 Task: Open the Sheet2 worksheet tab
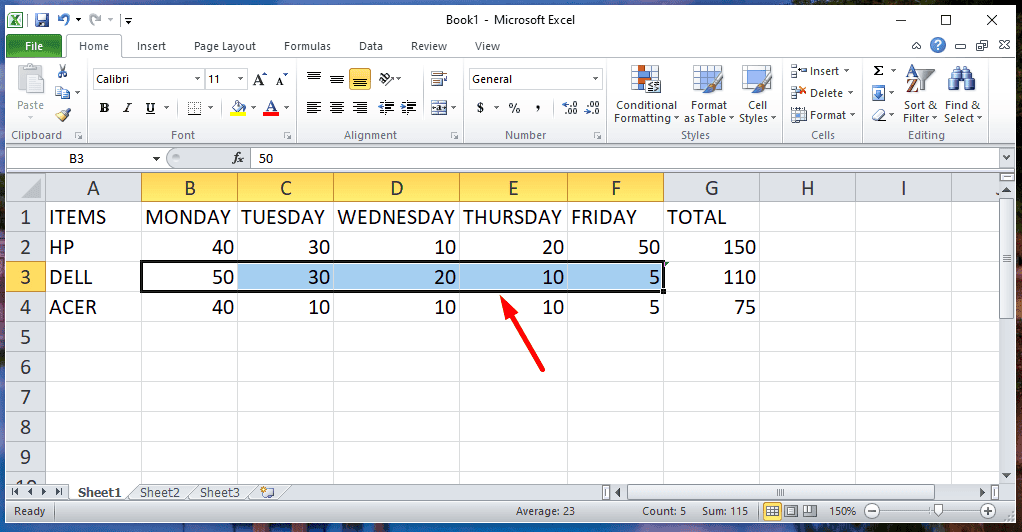[159, 492]
